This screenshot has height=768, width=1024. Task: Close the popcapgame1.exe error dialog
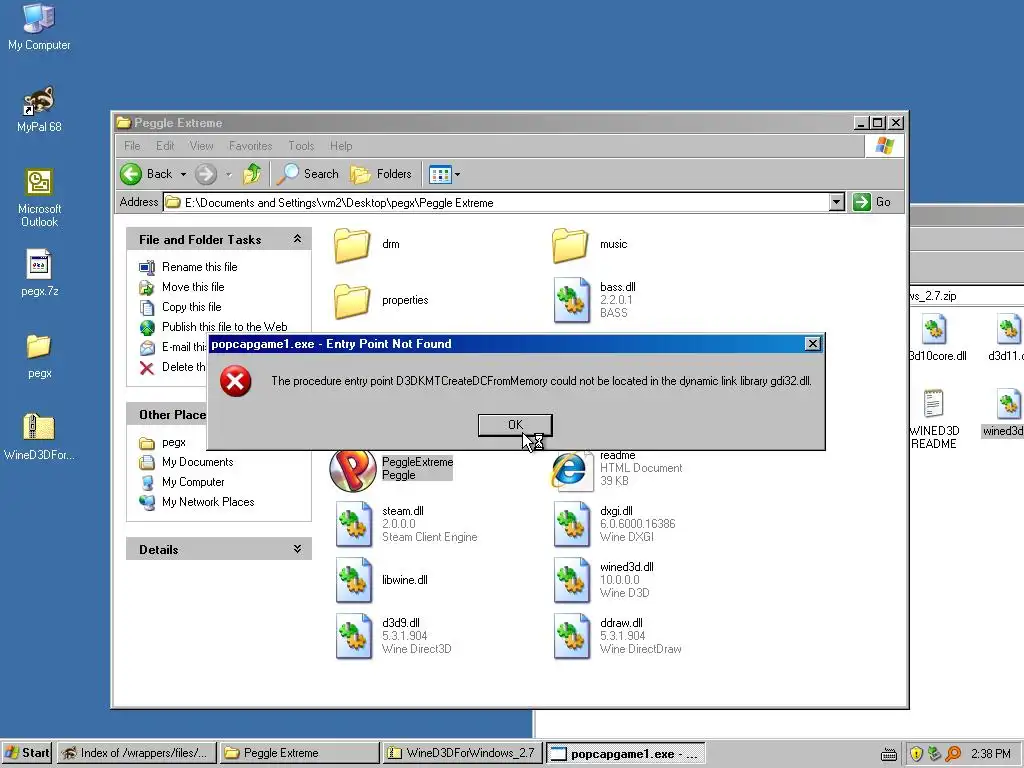tap(812, 344)
